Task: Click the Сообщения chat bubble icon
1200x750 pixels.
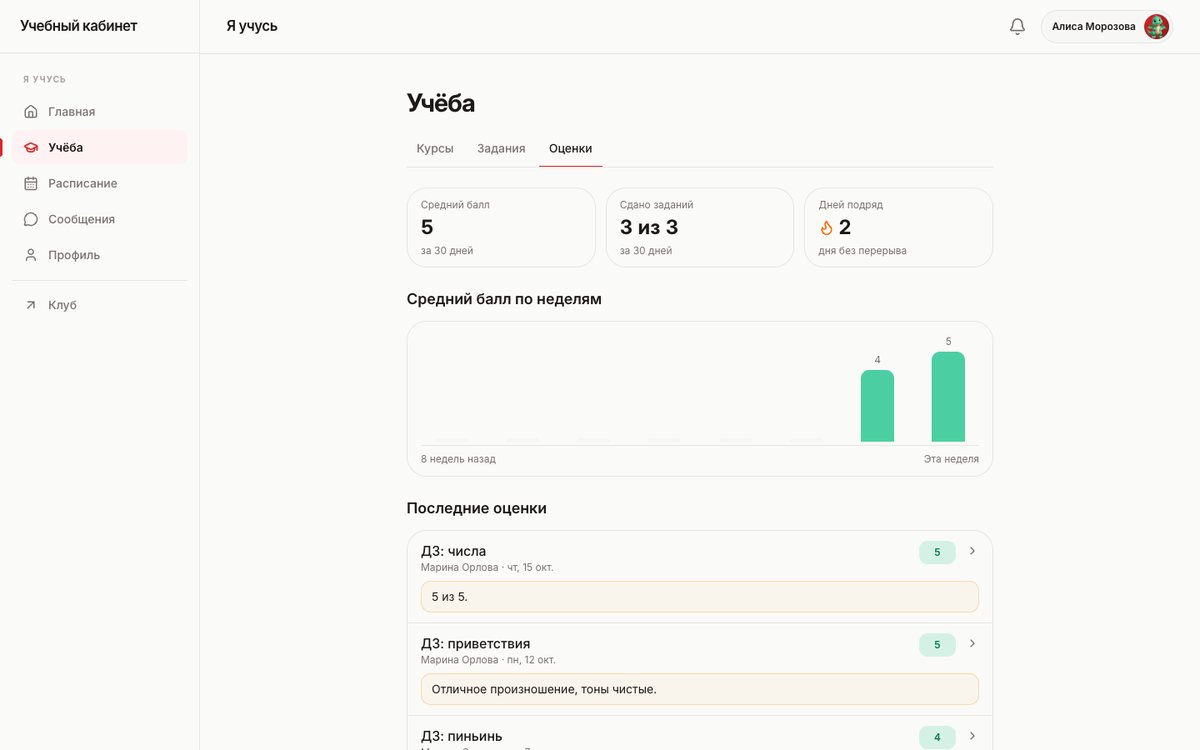Action: (x=31, y=220)
